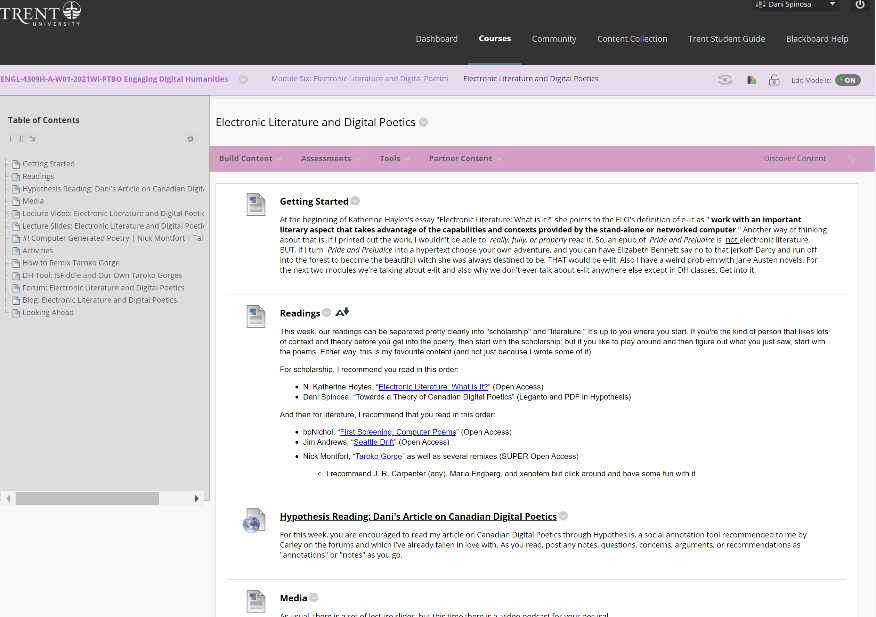Move Table of Contents to new window
This screenshot has width=876, height=617.
32,139
